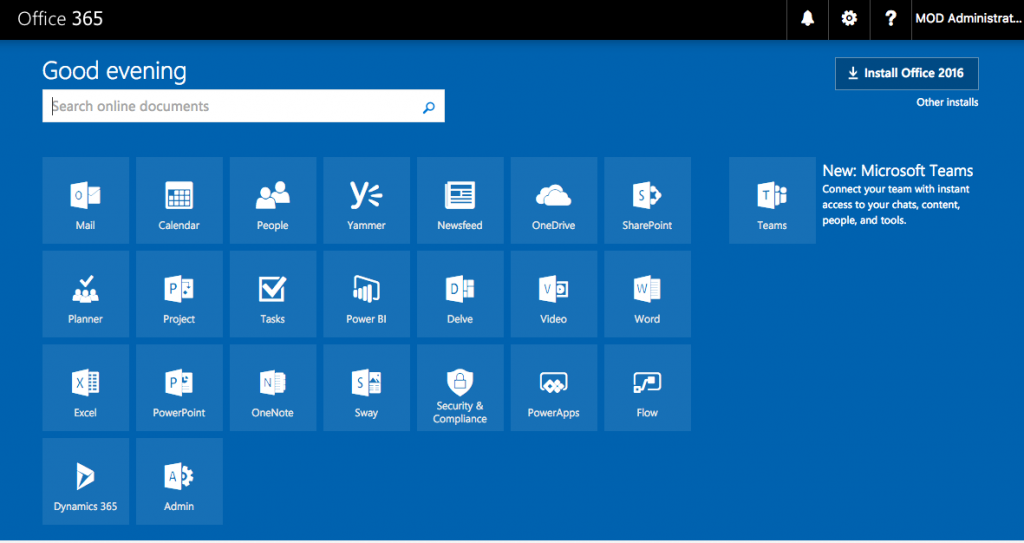Open the Video app tile
Image resolution: width=1024 pixels, height=543 pixels.
pyautogui.click(x=554, y=294)
